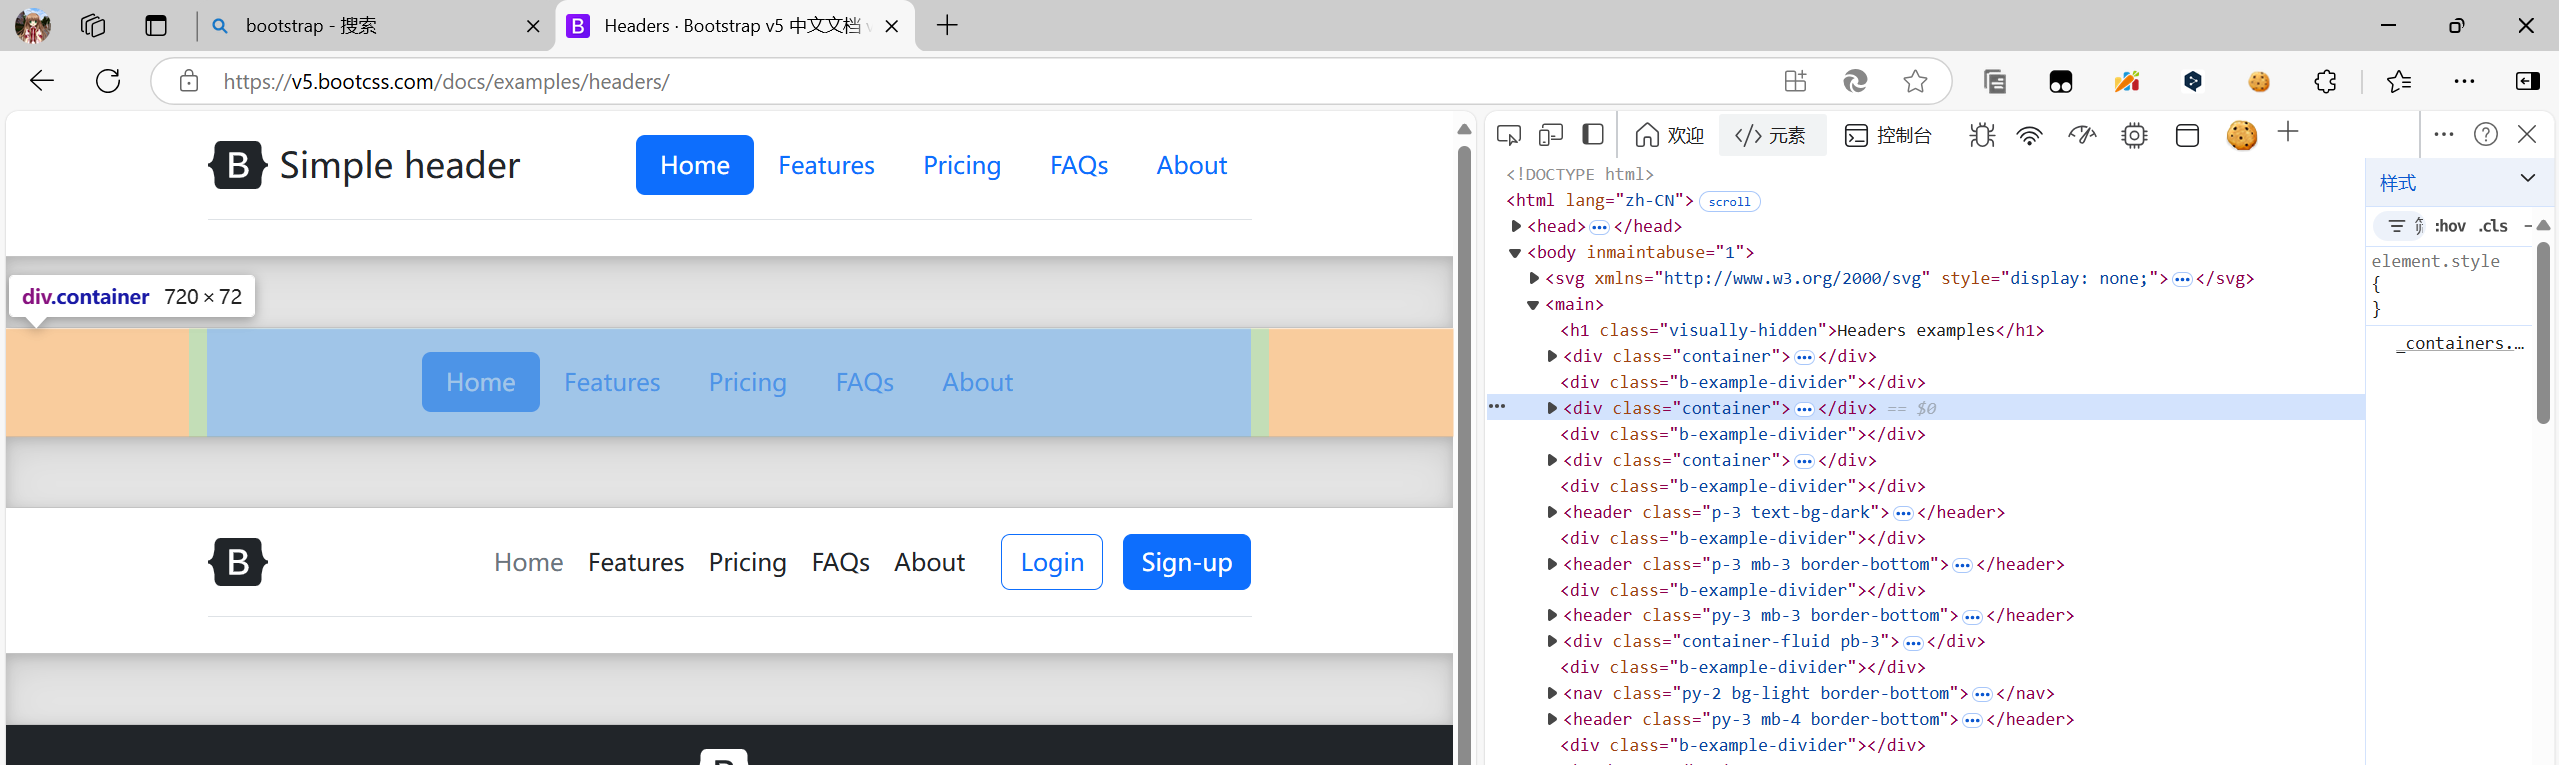Open the Sources bug icon panel
This screenshot has height=765, width=2559.
(x=1981, y=135)
